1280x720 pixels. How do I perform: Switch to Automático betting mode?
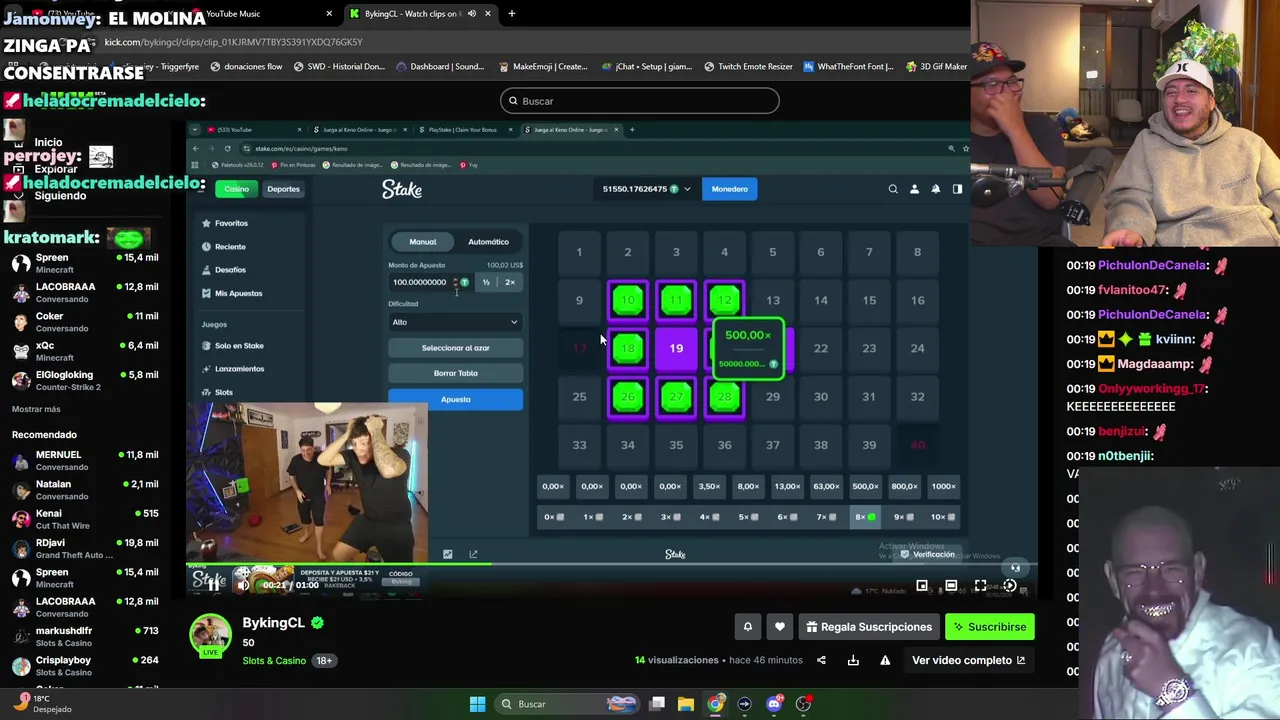click(x=488, y=242)
